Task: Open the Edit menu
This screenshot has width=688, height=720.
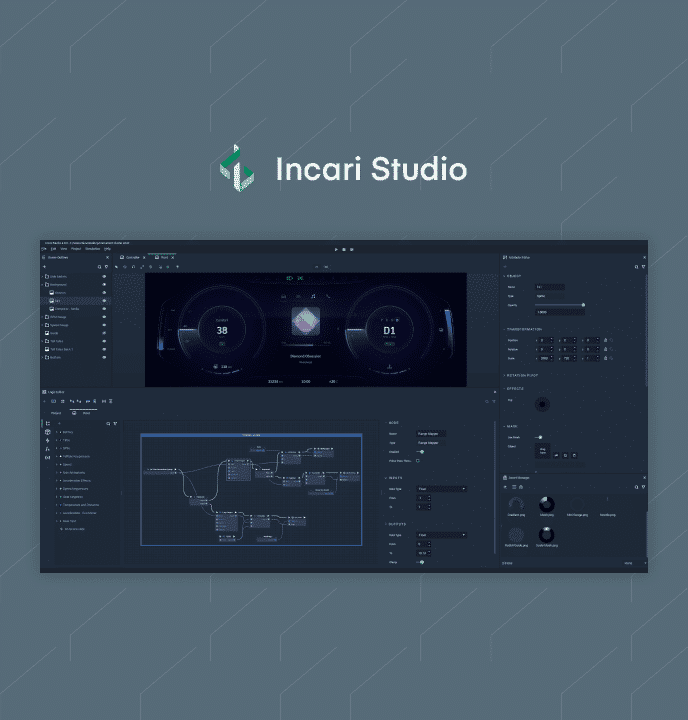Action: 53,249
